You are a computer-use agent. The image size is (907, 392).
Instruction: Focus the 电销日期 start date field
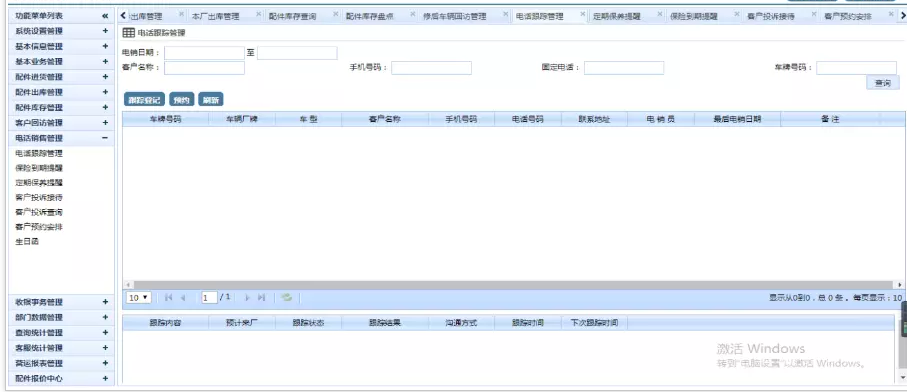pos(204,53)
